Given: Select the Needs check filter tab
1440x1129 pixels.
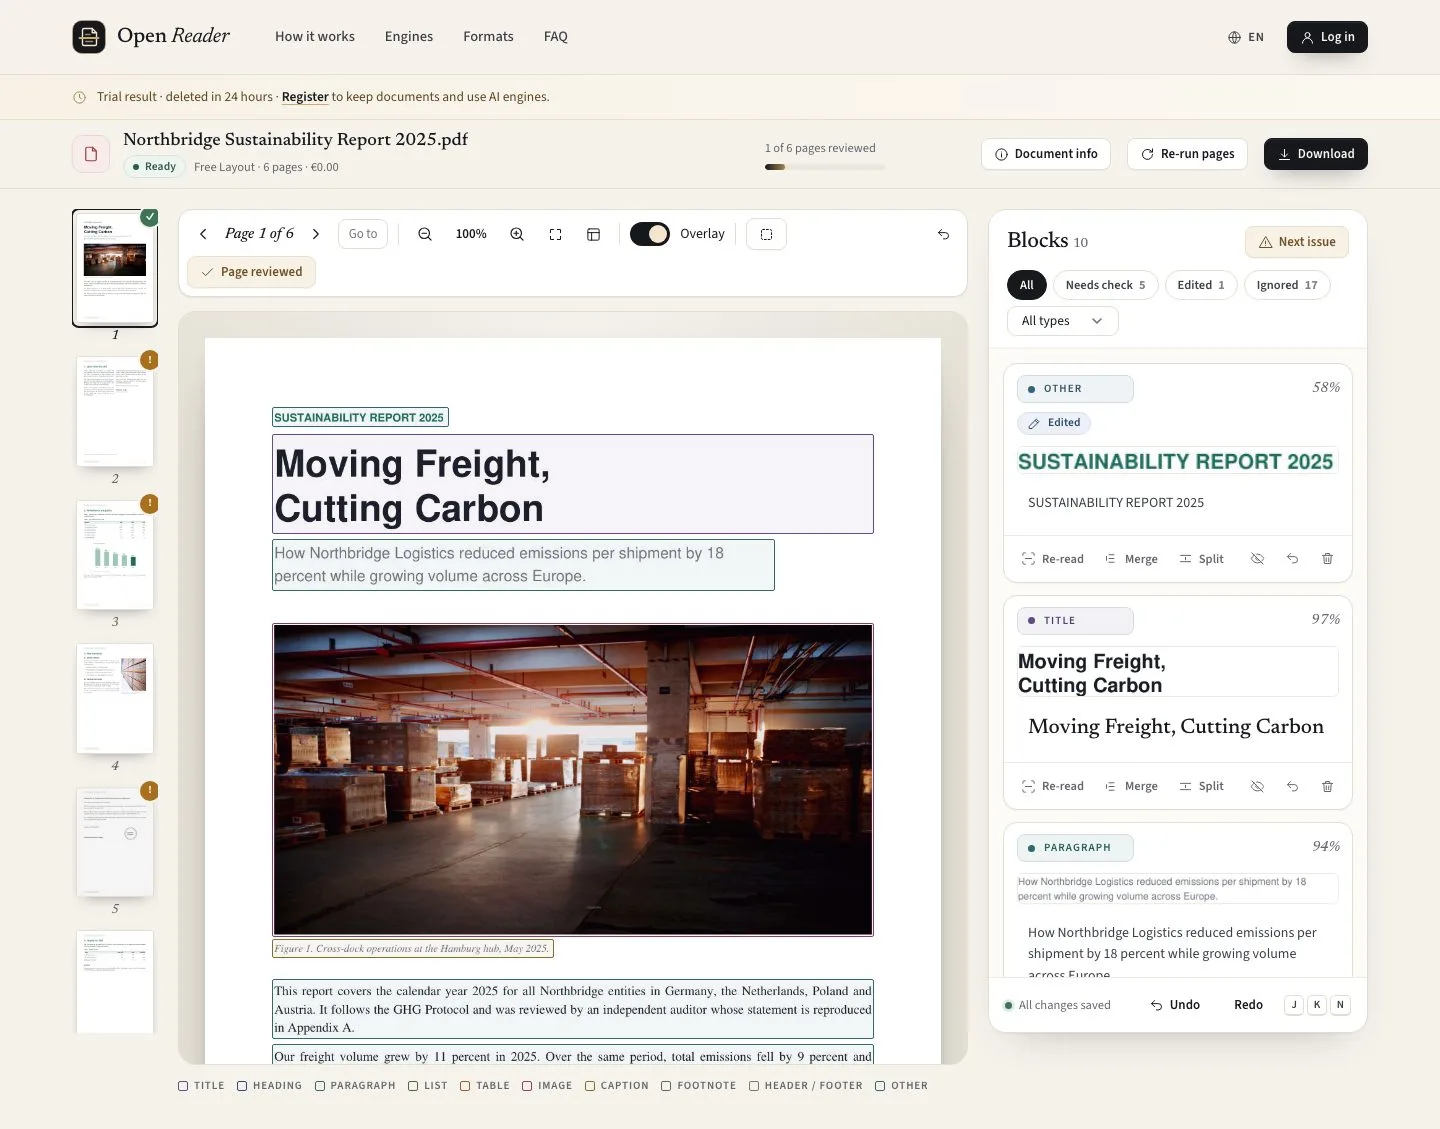Looking at the screenshot, I should [x=1106, y=285].
